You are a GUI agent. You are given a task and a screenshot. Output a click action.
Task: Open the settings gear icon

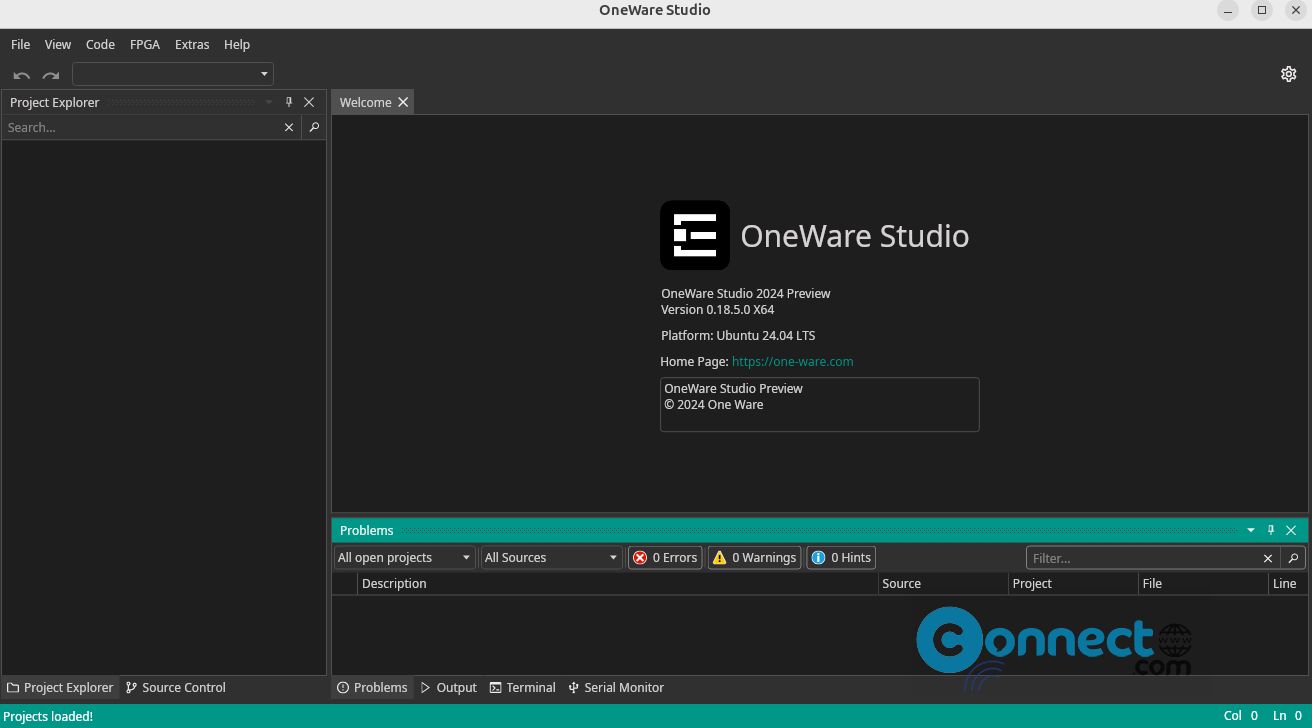point(1288,74)
